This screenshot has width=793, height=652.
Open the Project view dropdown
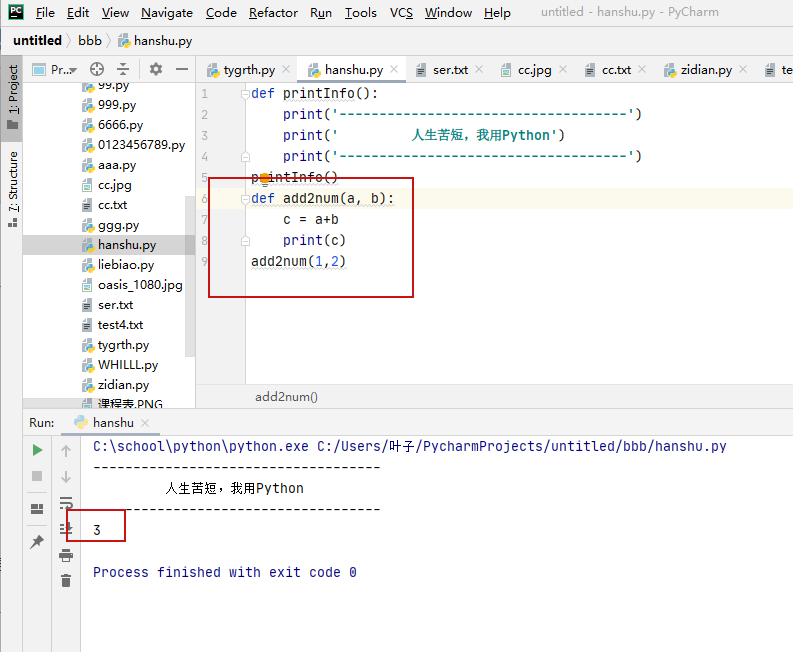click(55, 69)
